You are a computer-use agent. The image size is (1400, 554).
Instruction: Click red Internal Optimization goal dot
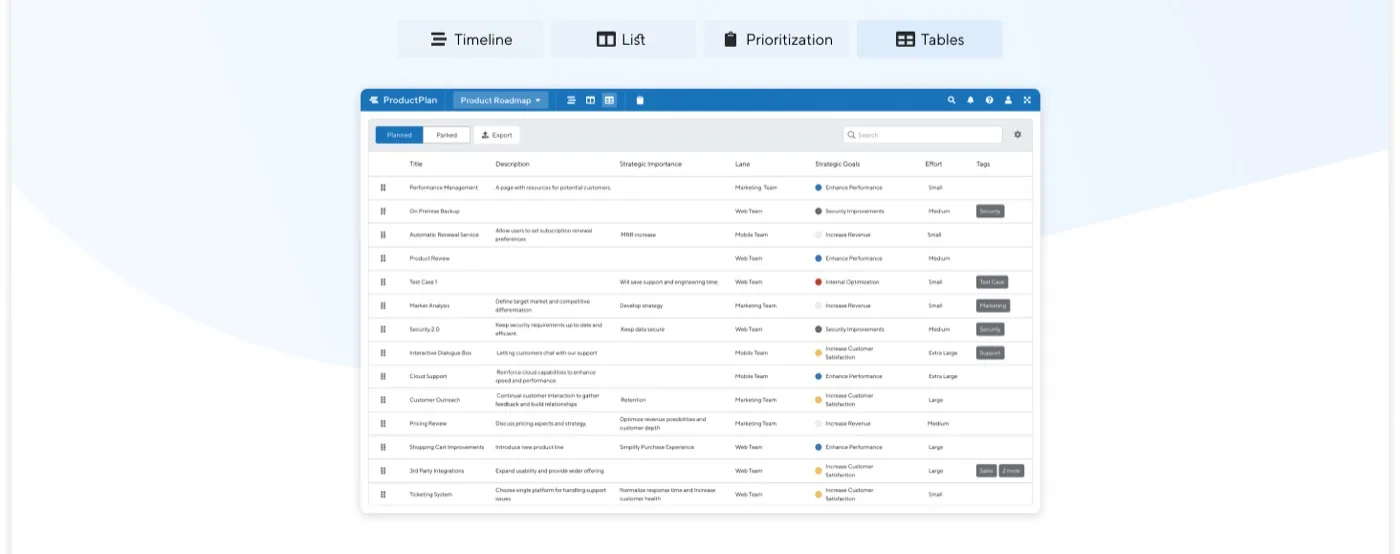(818, 282)
